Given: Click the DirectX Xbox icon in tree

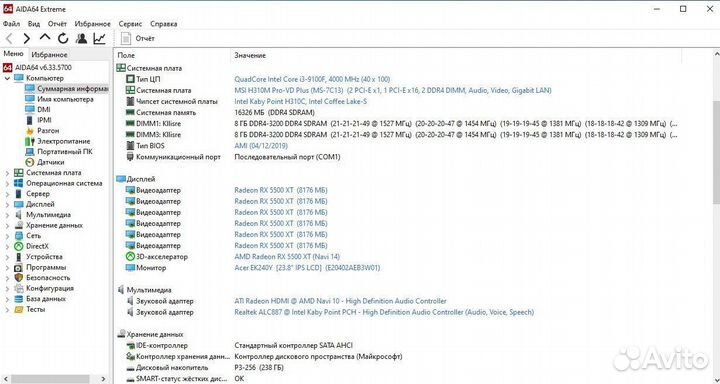Looking at the screenshot, I should [x=19, y=246].
